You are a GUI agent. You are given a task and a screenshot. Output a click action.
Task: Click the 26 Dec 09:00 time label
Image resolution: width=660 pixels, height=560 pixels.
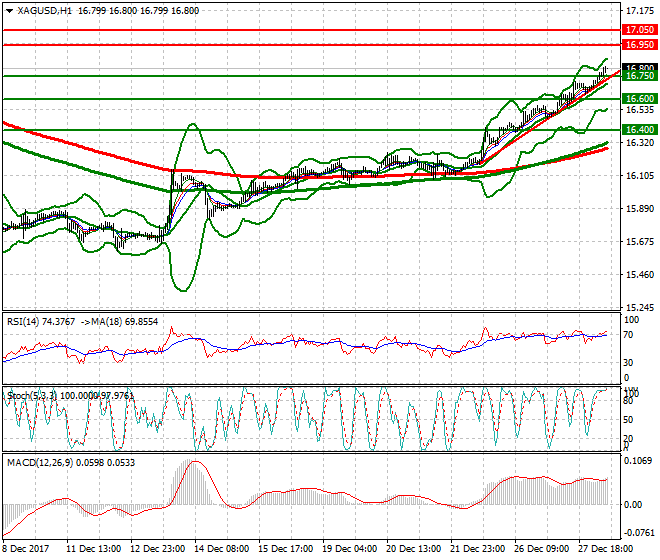(x=542, y=549)
